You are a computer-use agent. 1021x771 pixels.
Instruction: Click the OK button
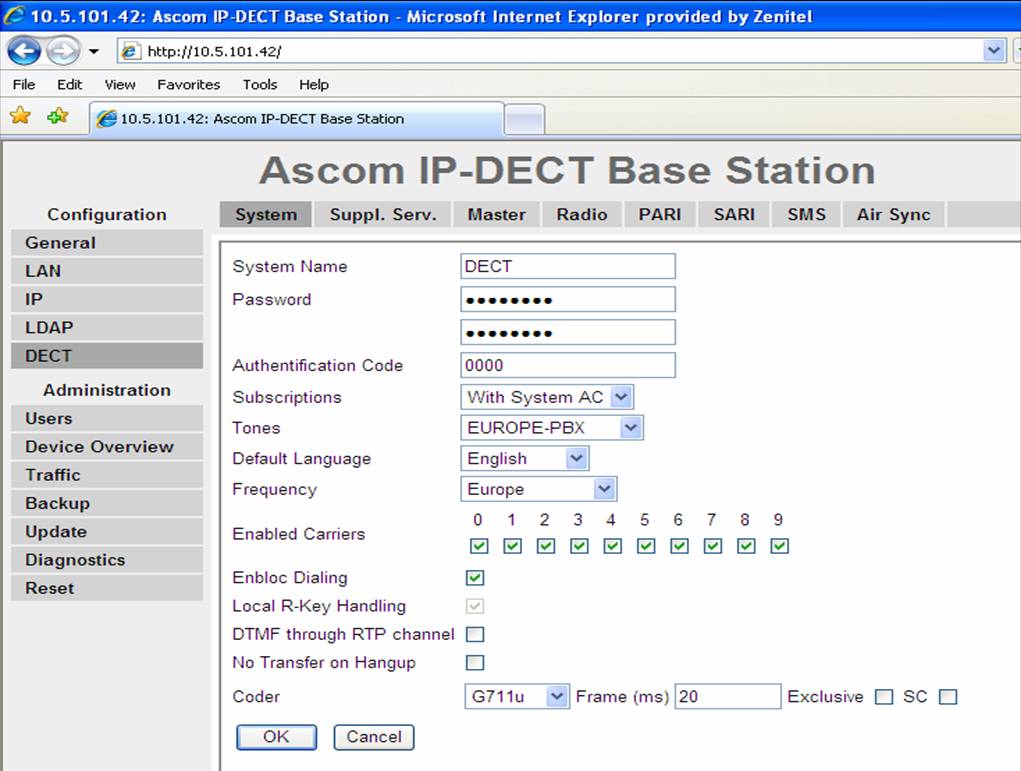[276, 737]
